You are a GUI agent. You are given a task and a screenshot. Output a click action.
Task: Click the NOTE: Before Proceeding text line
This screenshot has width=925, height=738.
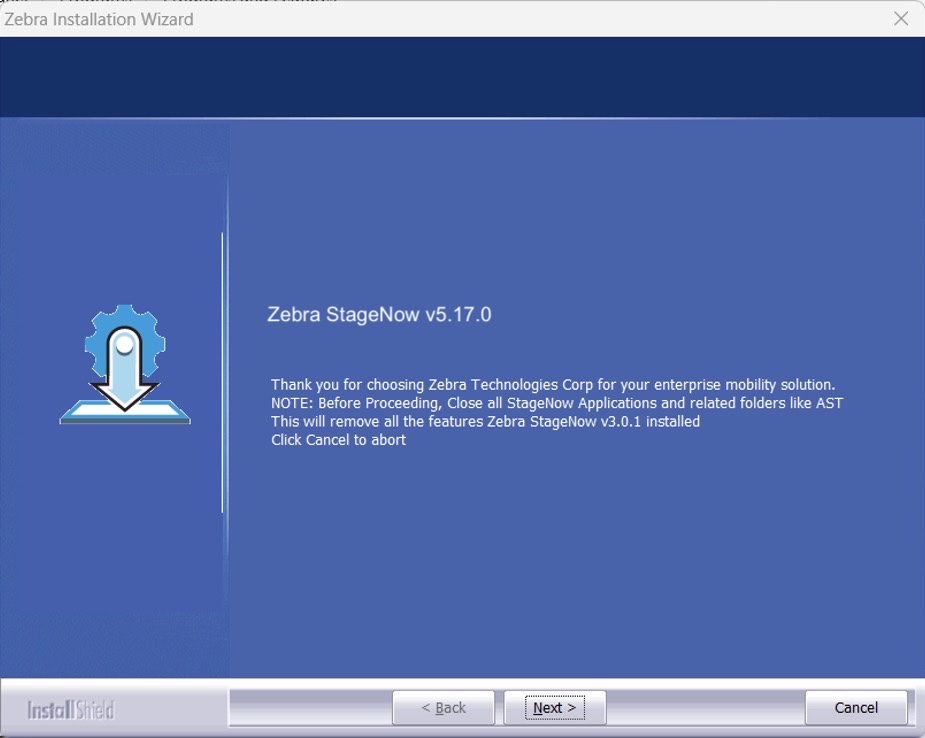pyautogui.click(x=557, y=403)
